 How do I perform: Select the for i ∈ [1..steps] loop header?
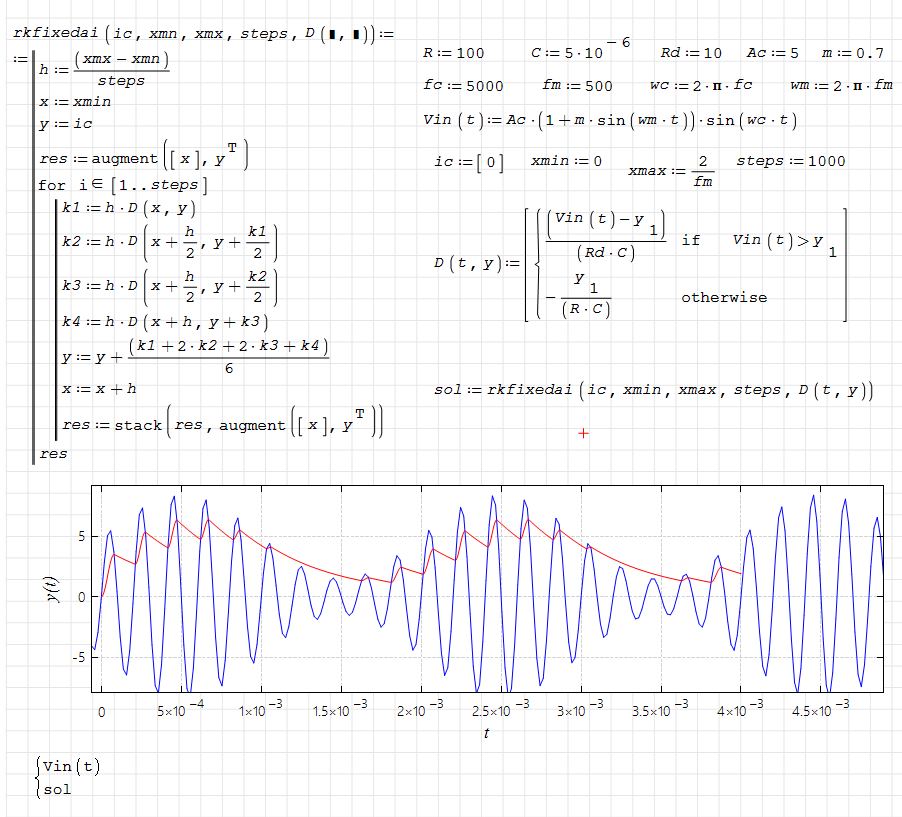pyautogui.click(x=123, y=186)
